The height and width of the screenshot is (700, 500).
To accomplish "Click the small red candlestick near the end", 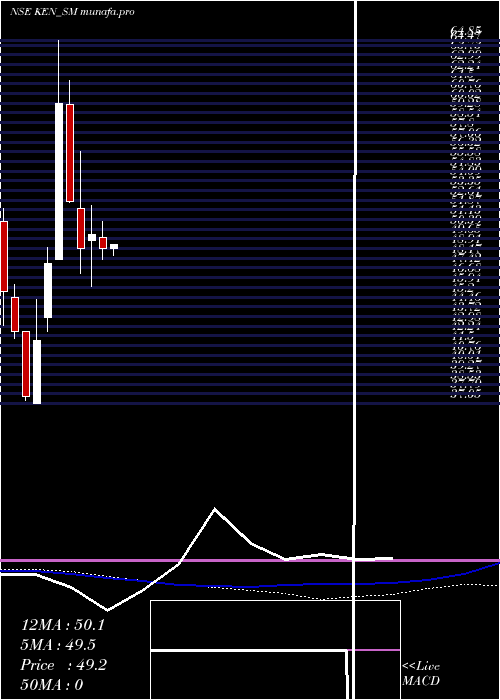I will pos(103,242).
